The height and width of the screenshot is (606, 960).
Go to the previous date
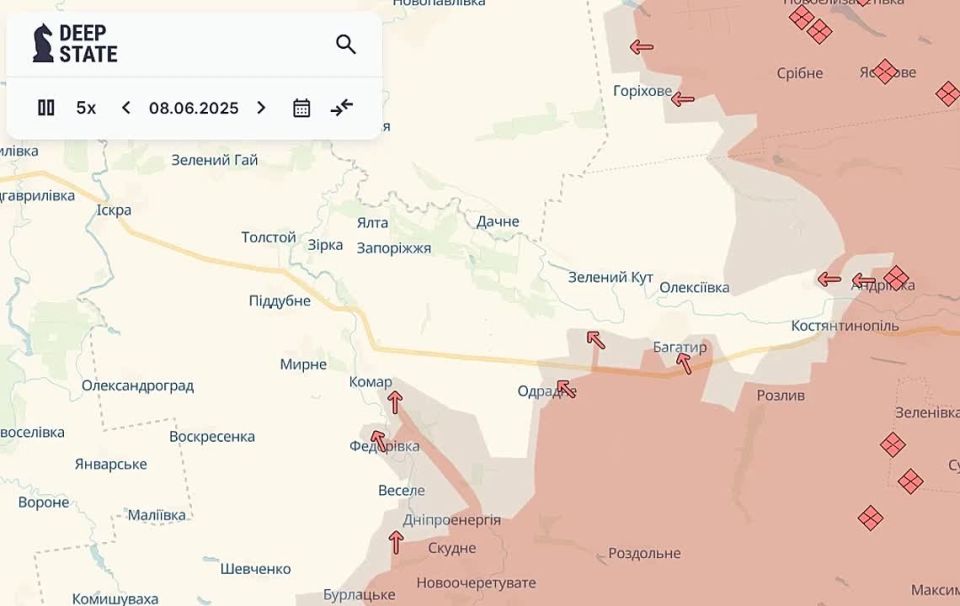(126, 108)
